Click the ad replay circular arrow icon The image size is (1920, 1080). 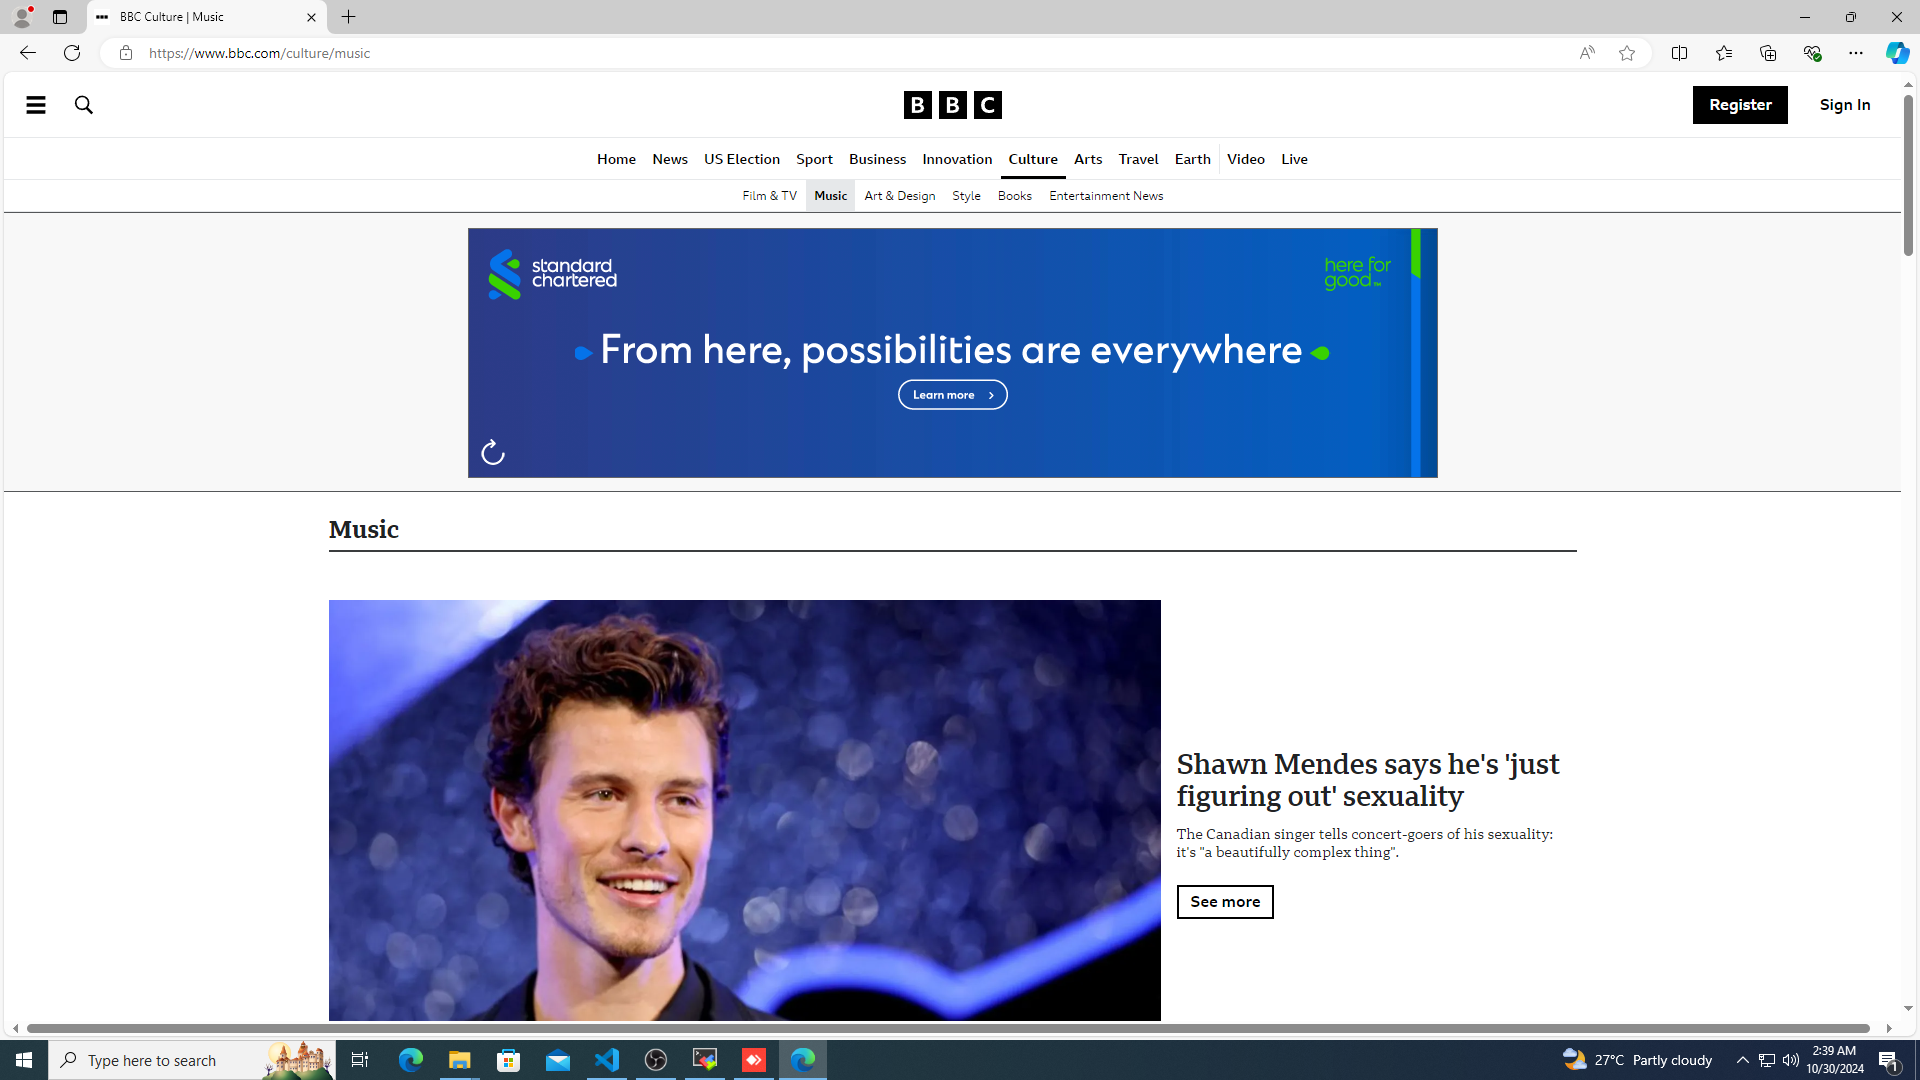coord(492,453)
